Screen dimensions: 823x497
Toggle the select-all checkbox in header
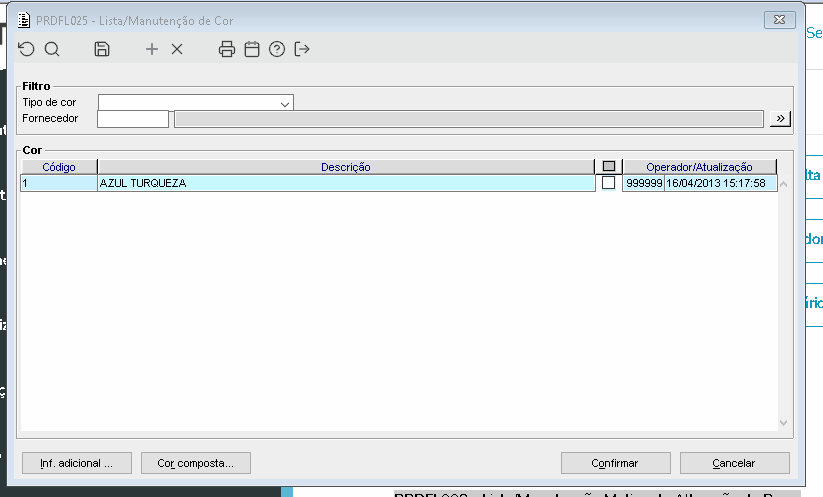point(608,166)
